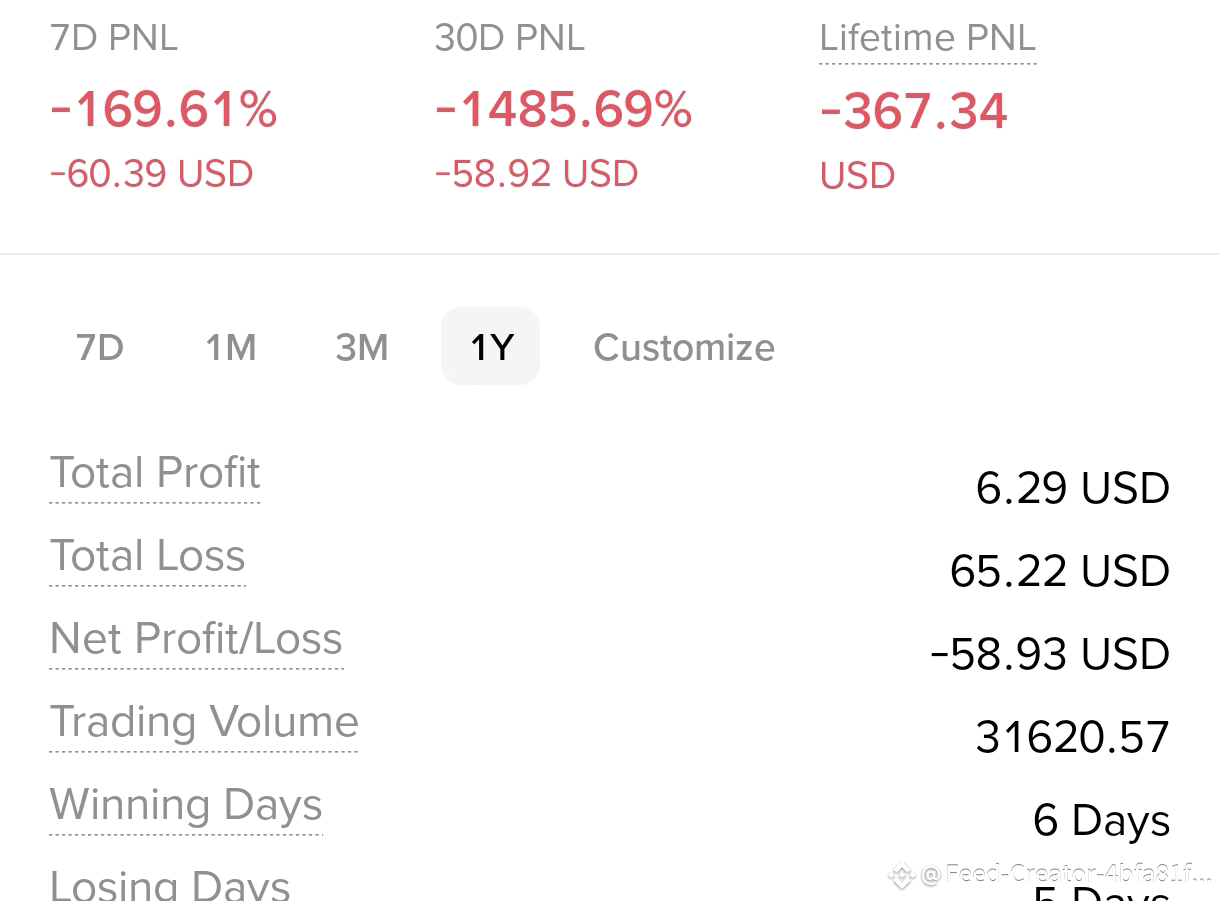
Task: Switch to the 1M period tab
Action: 231,347
